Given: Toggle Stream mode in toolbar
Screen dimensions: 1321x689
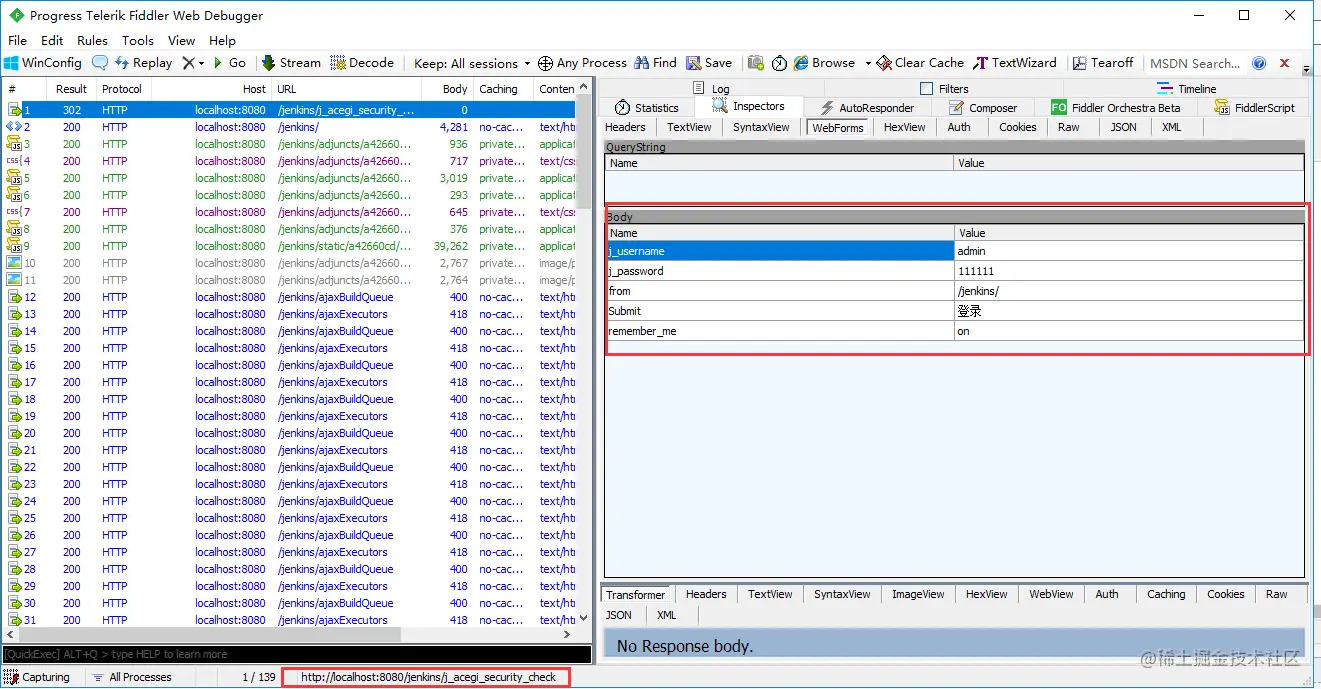Looking at the screenshot, I should [x=291, y=63].
